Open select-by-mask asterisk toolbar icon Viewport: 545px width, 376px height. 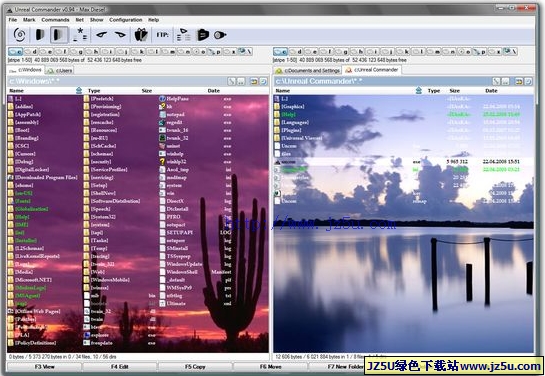(81, 35)
